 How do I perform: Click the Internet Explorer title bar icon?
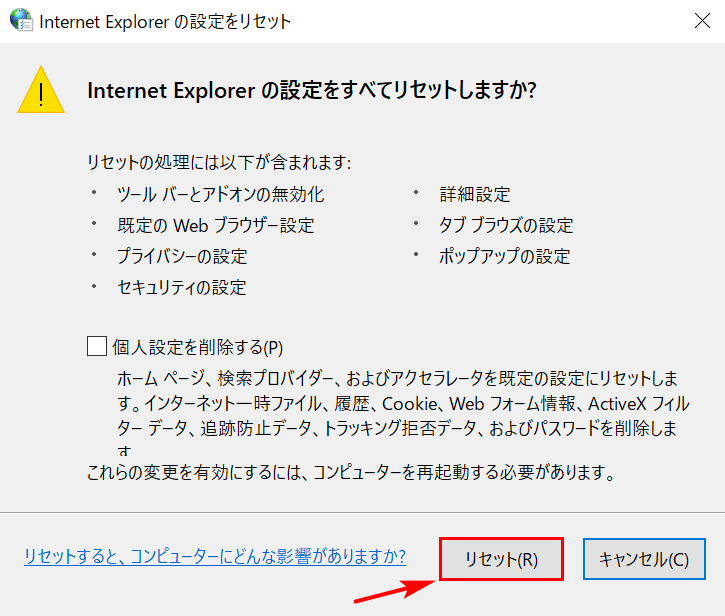click(21, 21)
